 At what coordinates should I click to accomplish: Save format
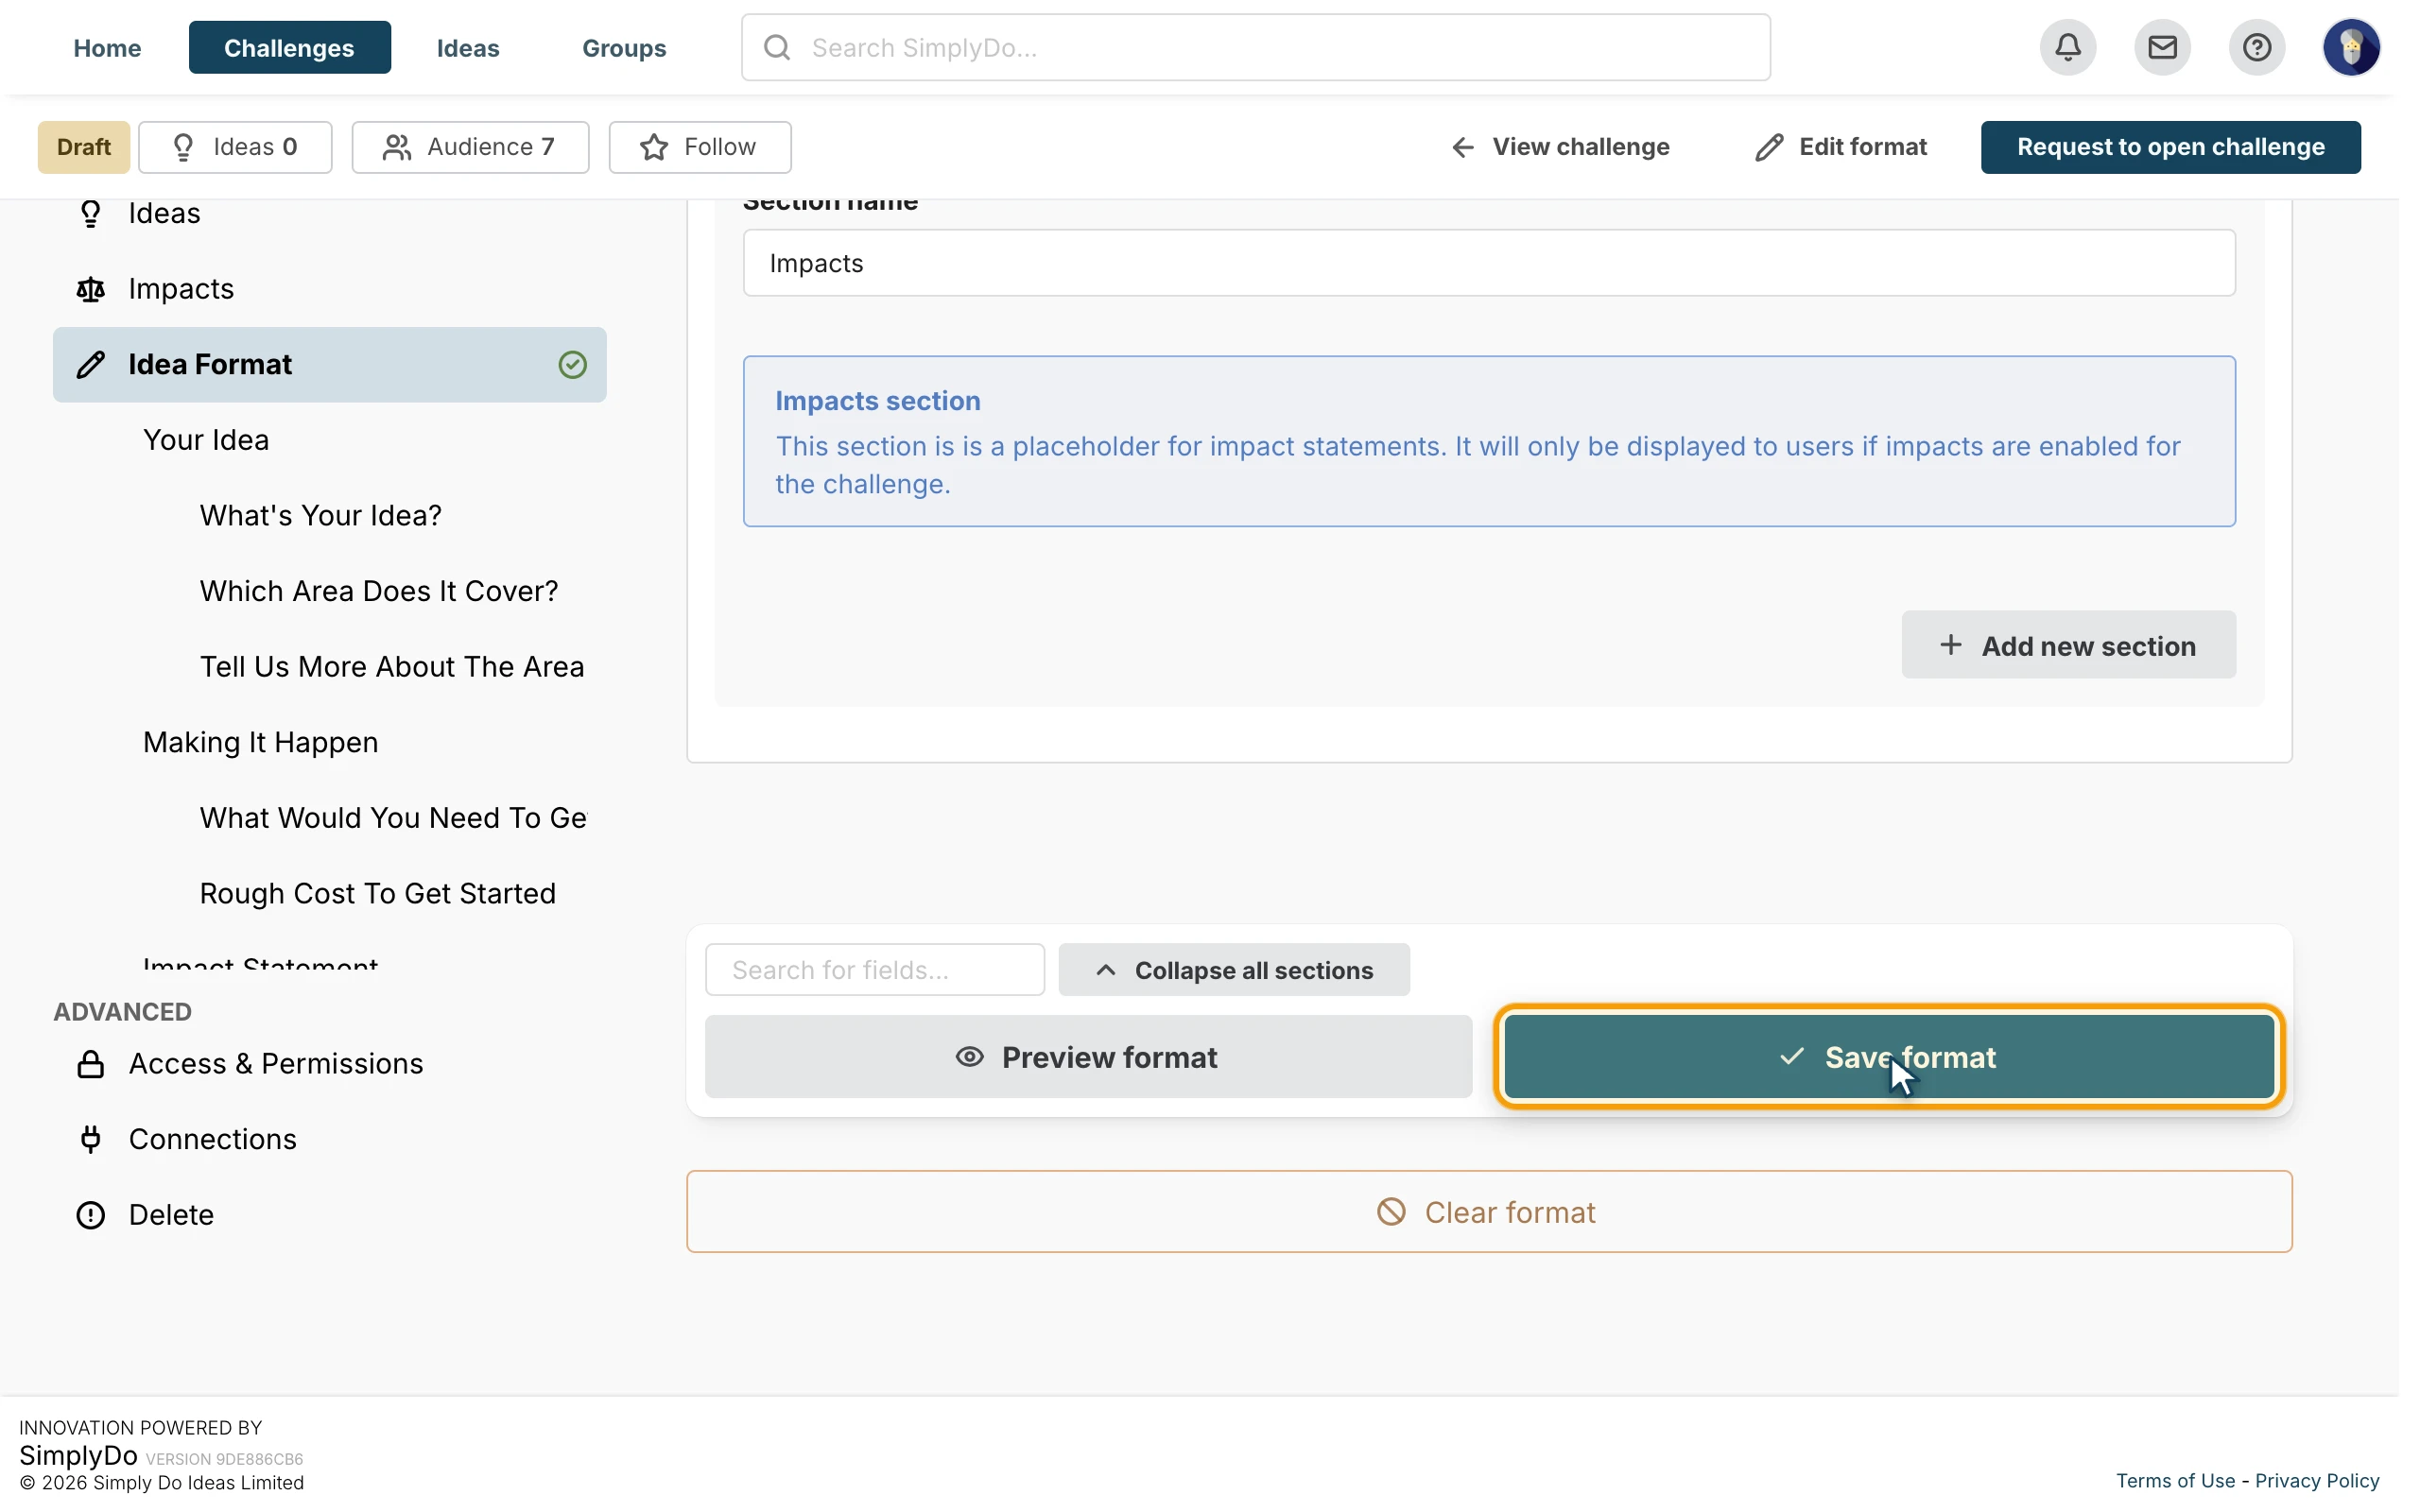click(x=1889, y=1057)
